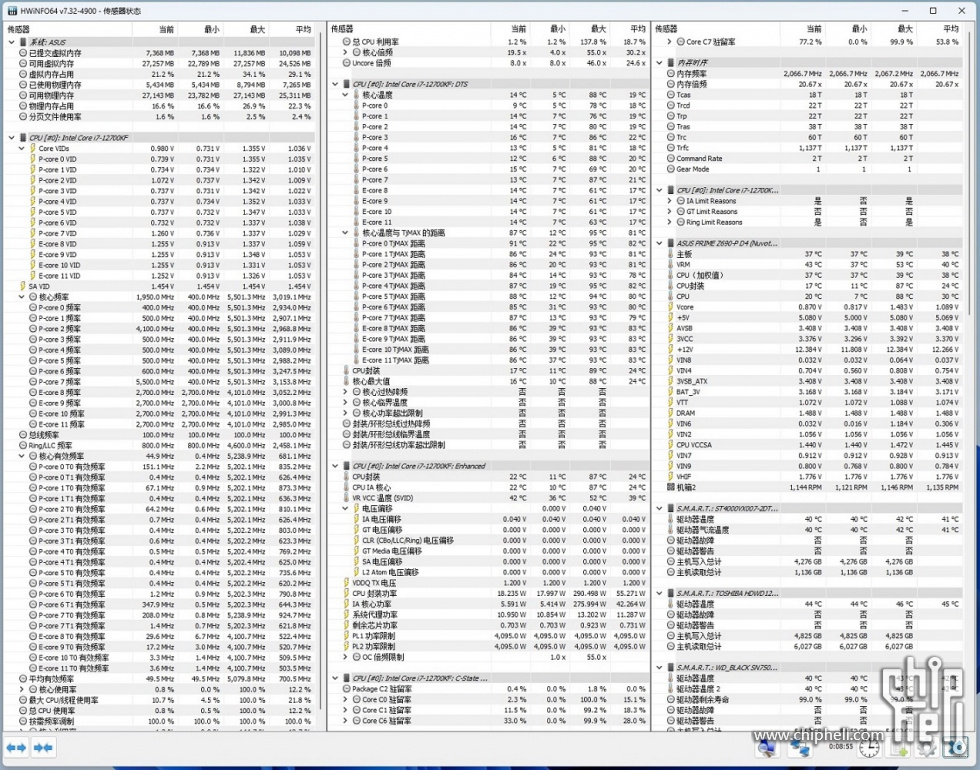Expand the IA Limit Reasons node

pos(670,201)
